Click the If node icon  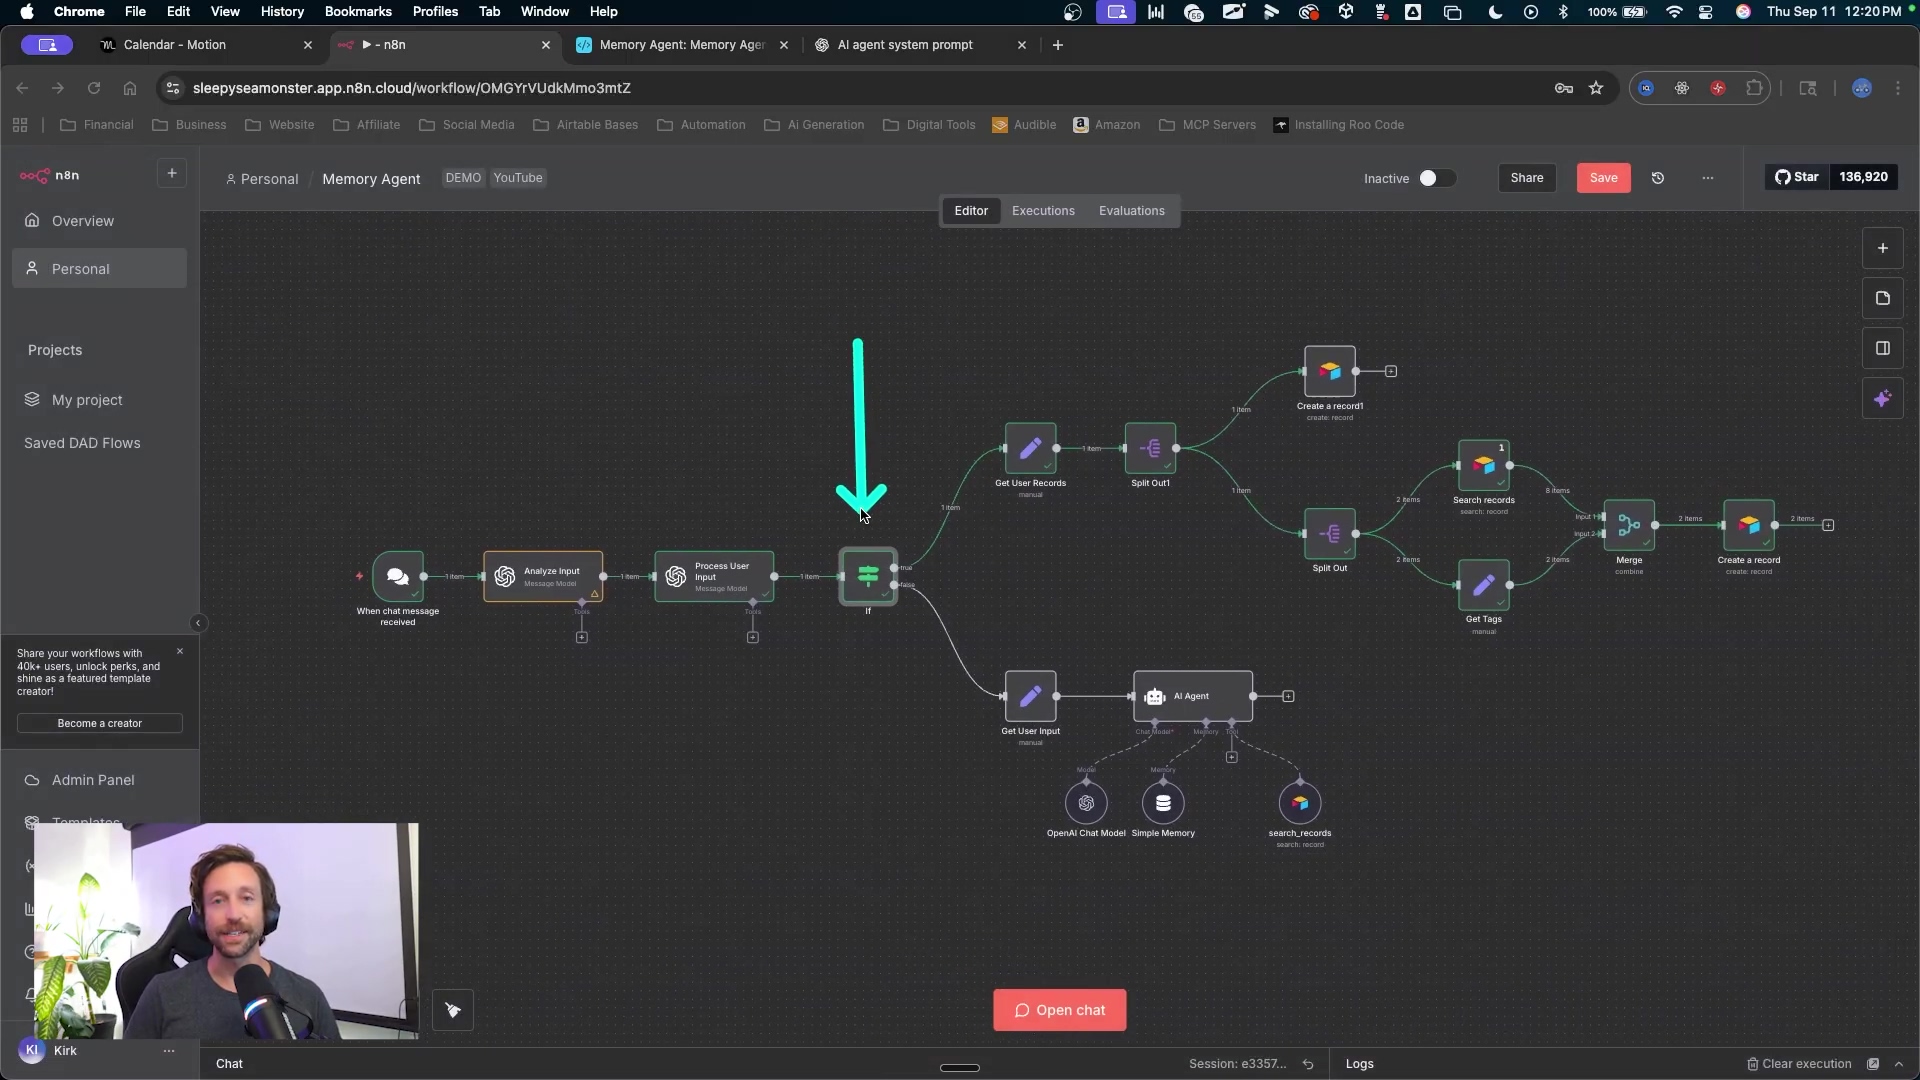point(867,576)
